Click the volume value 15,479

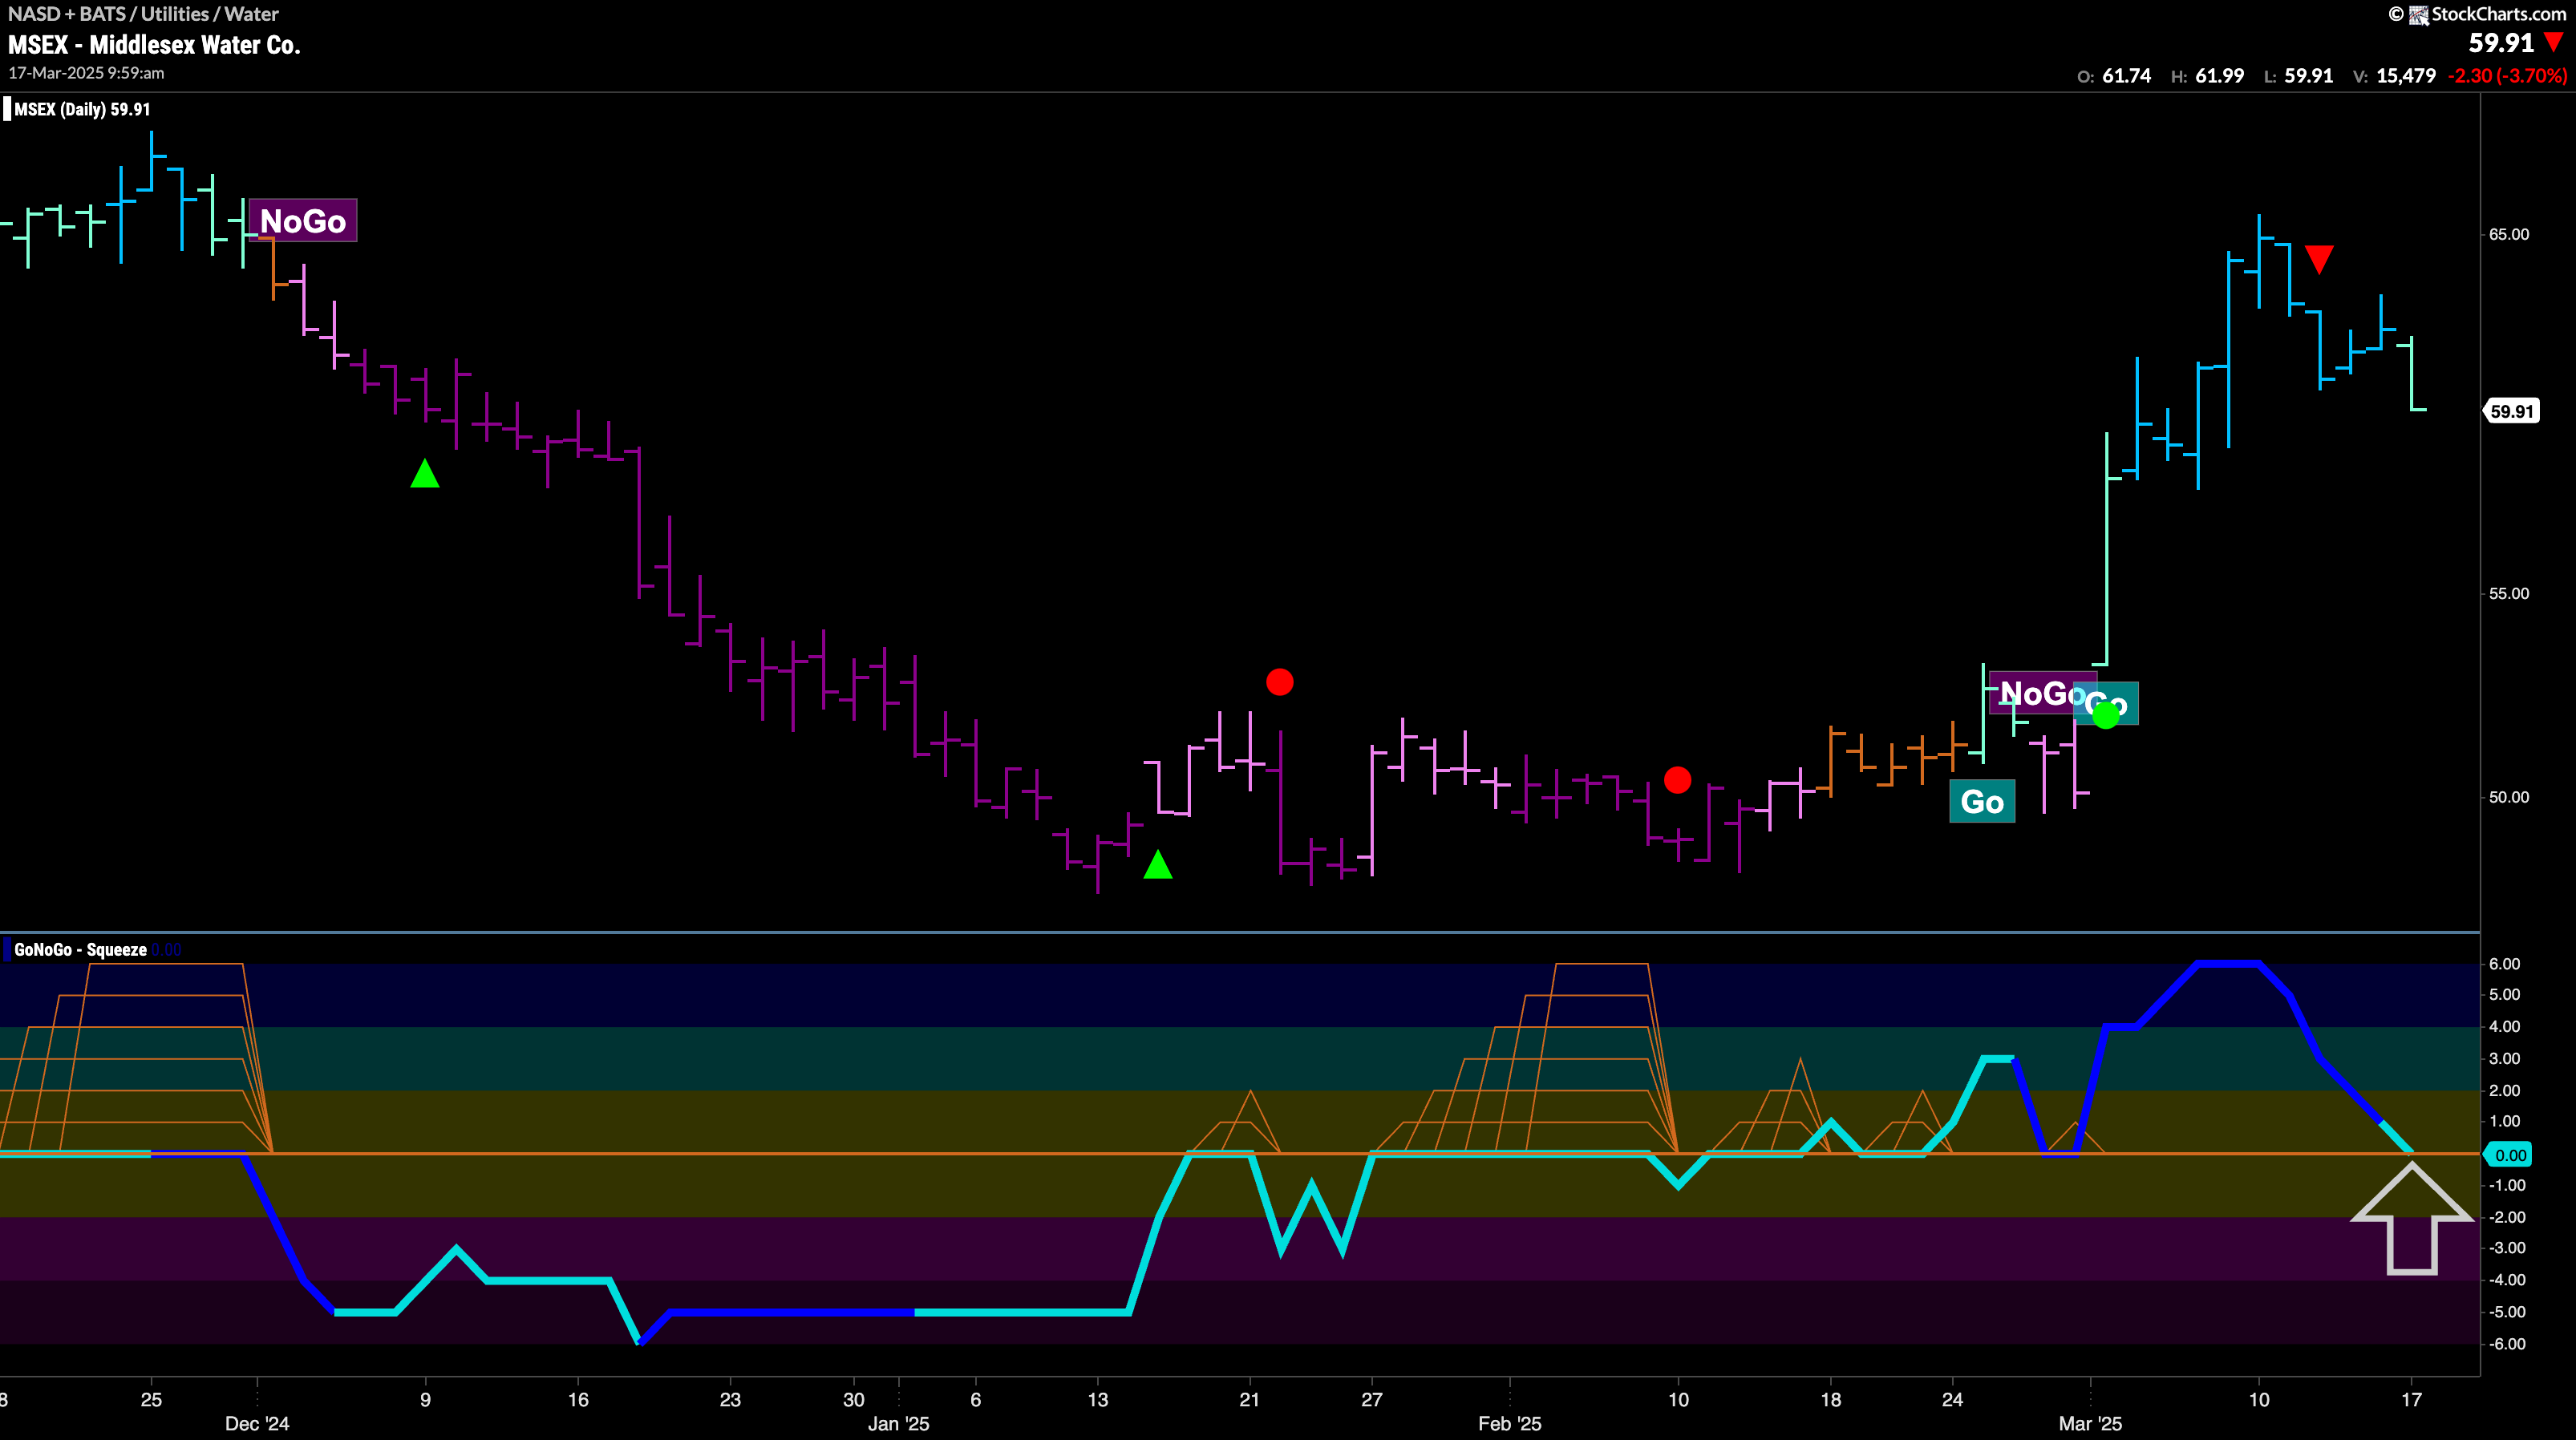point(2406,76)
